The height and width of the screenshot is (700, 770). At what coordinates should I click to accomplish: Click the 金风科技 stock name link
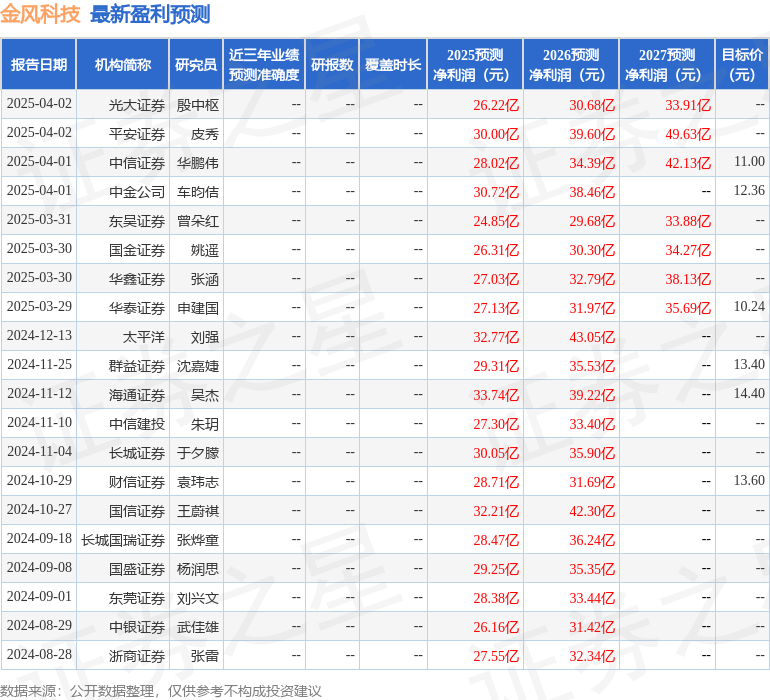coord(41,14)
